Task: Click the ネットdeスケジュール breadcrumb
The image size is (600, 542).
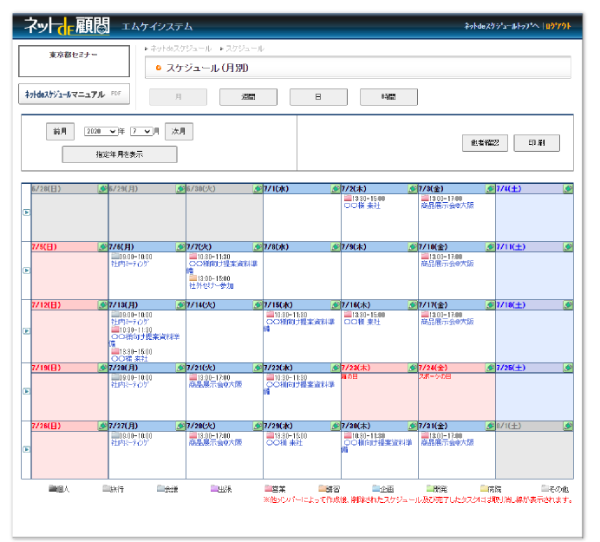Action: [x=181, y=49]
